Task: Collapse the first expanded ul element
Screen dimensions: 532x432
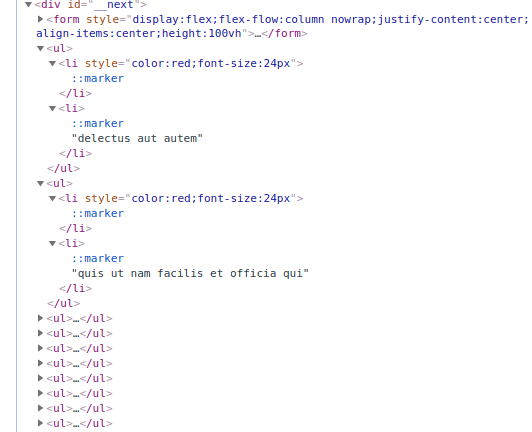Action: tap(40, 49)
